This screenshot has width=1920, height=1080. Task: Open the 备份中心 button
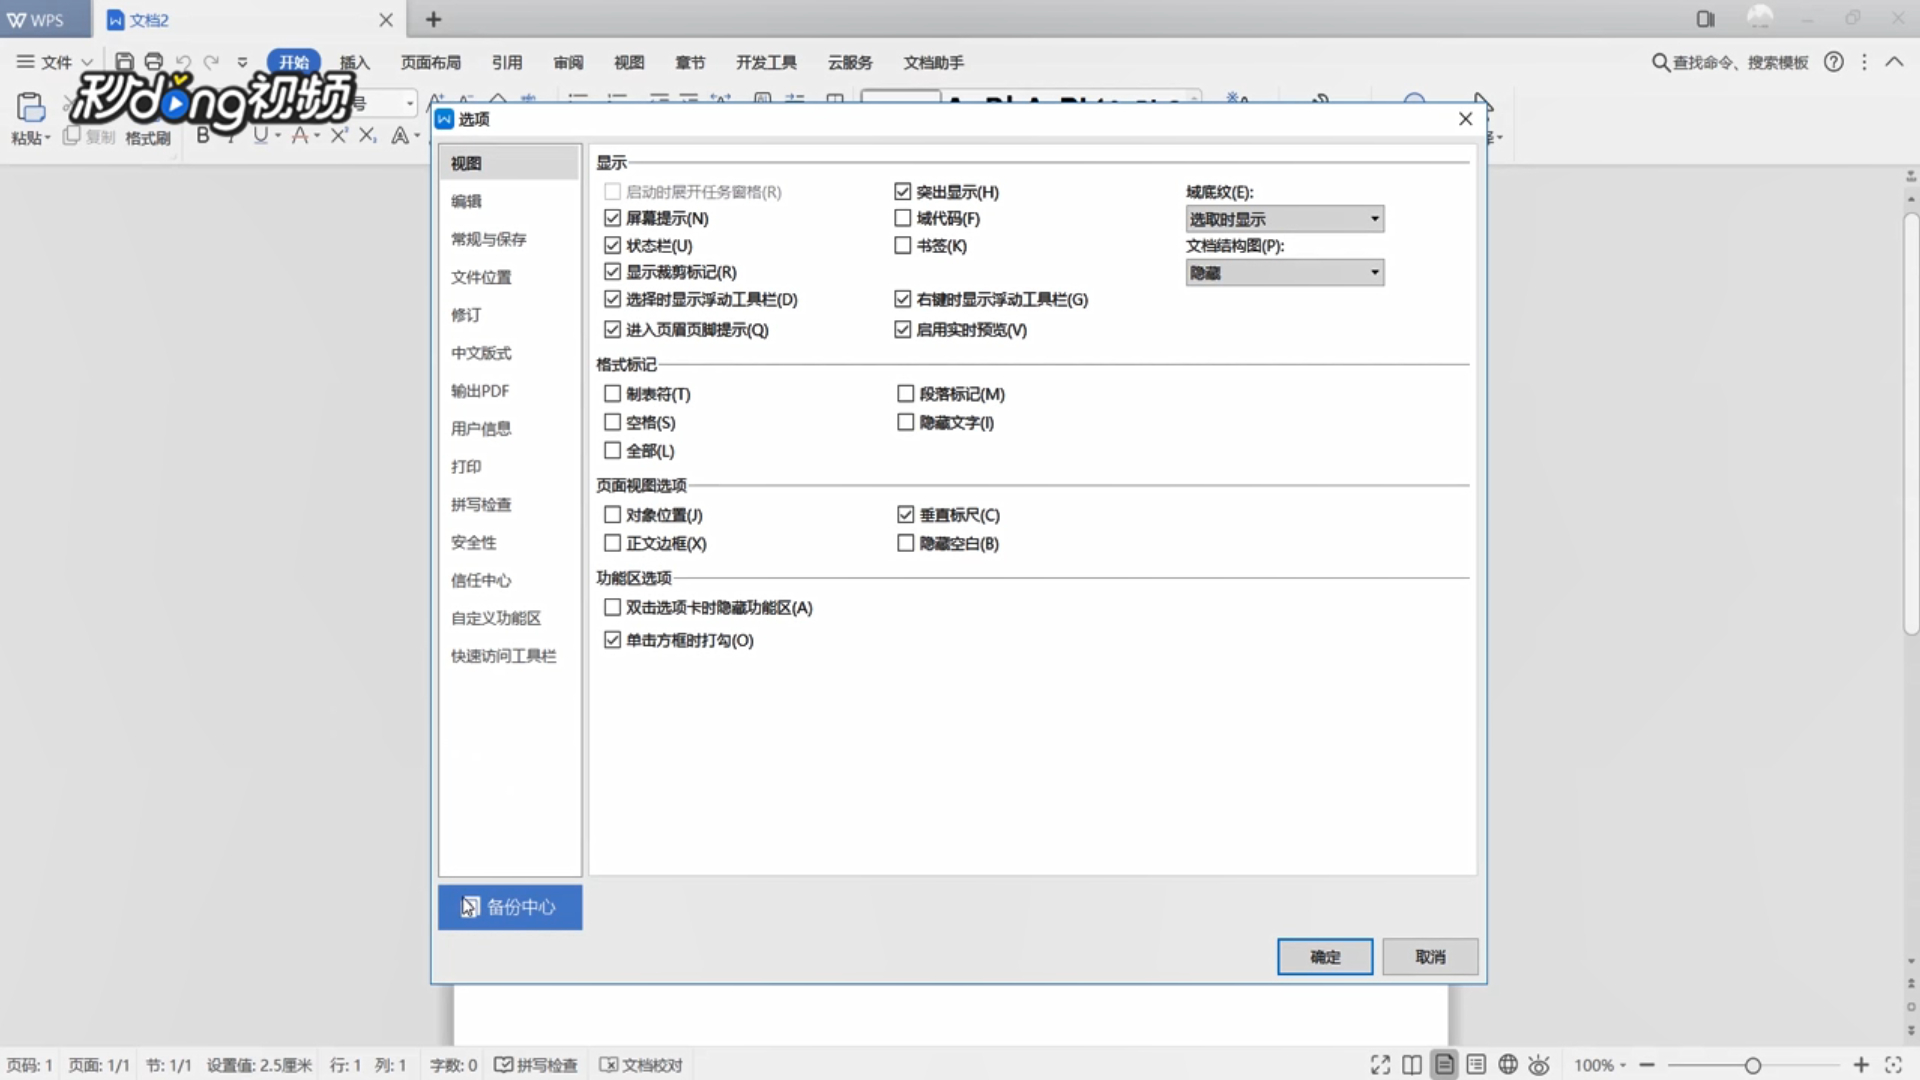point(509,907)
